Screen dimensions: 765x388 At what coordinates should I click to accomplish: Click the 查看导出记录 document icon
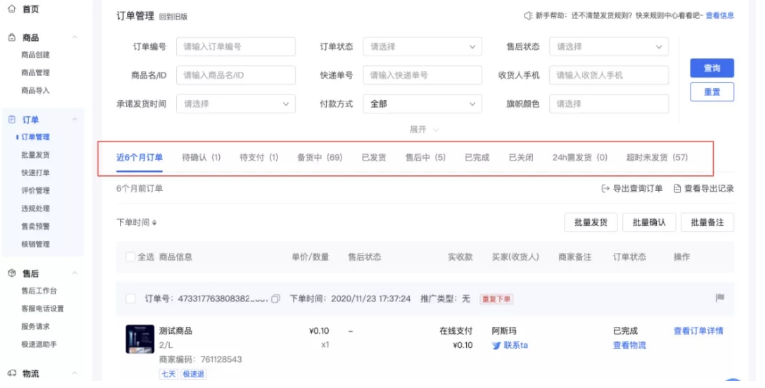[x=677, y=188]
